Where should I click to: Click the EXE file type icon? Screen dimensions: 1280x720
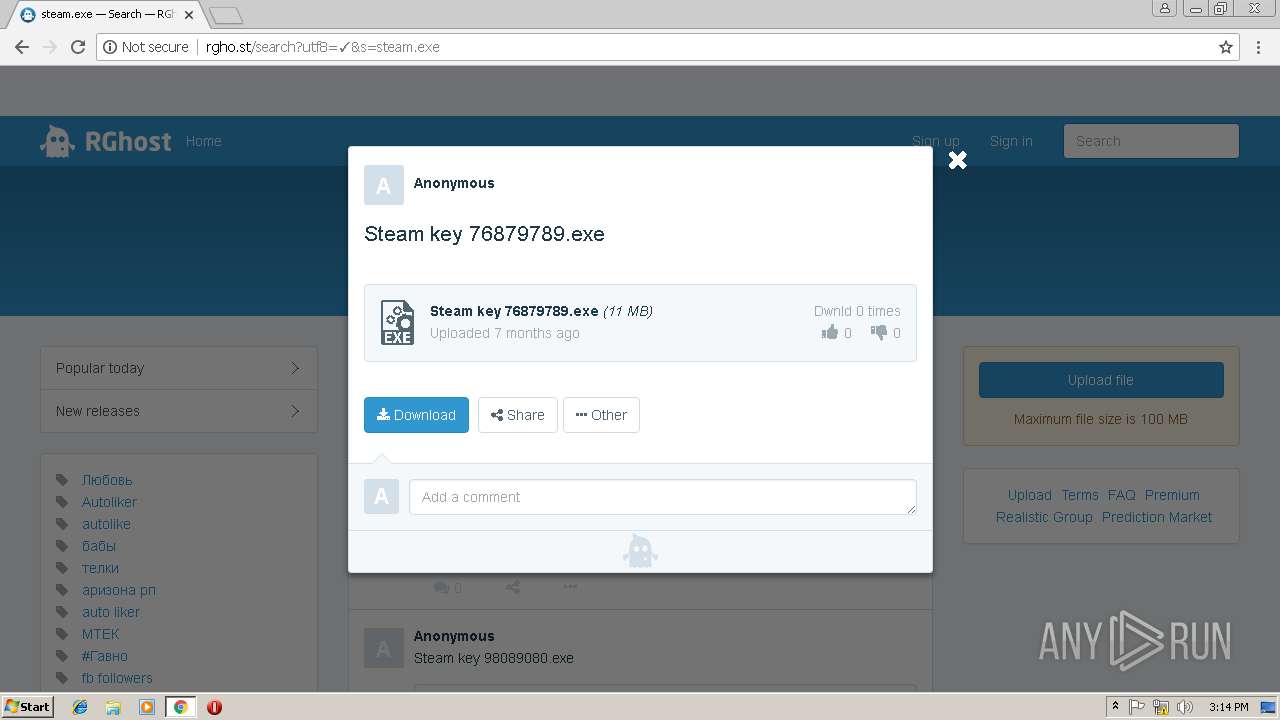(397, 322)
